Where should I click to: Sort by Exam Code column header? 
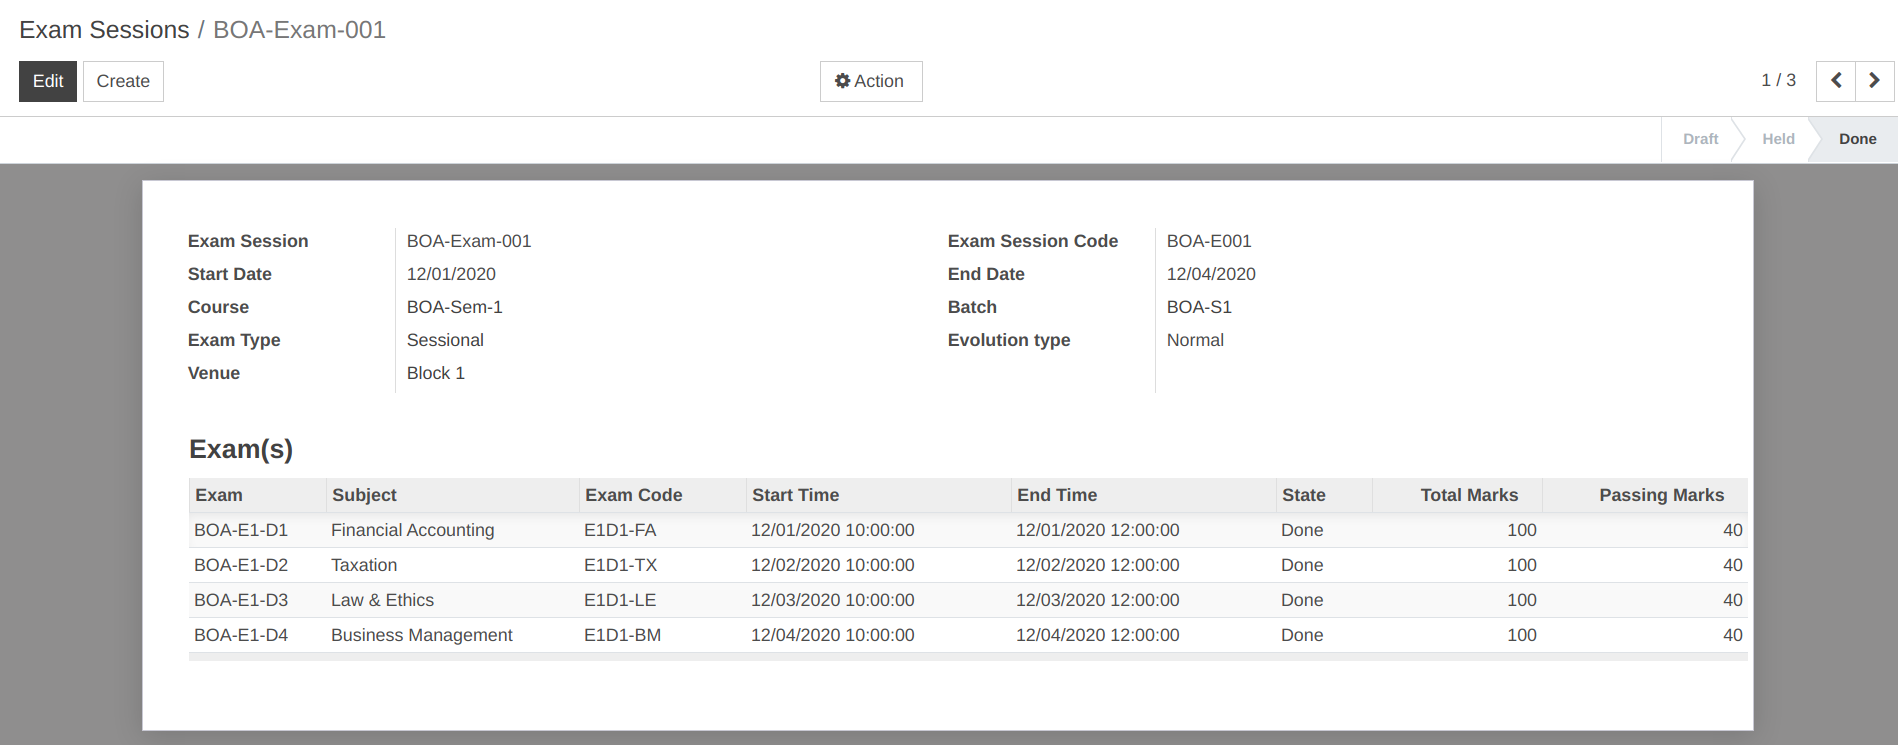click(663, 495)
